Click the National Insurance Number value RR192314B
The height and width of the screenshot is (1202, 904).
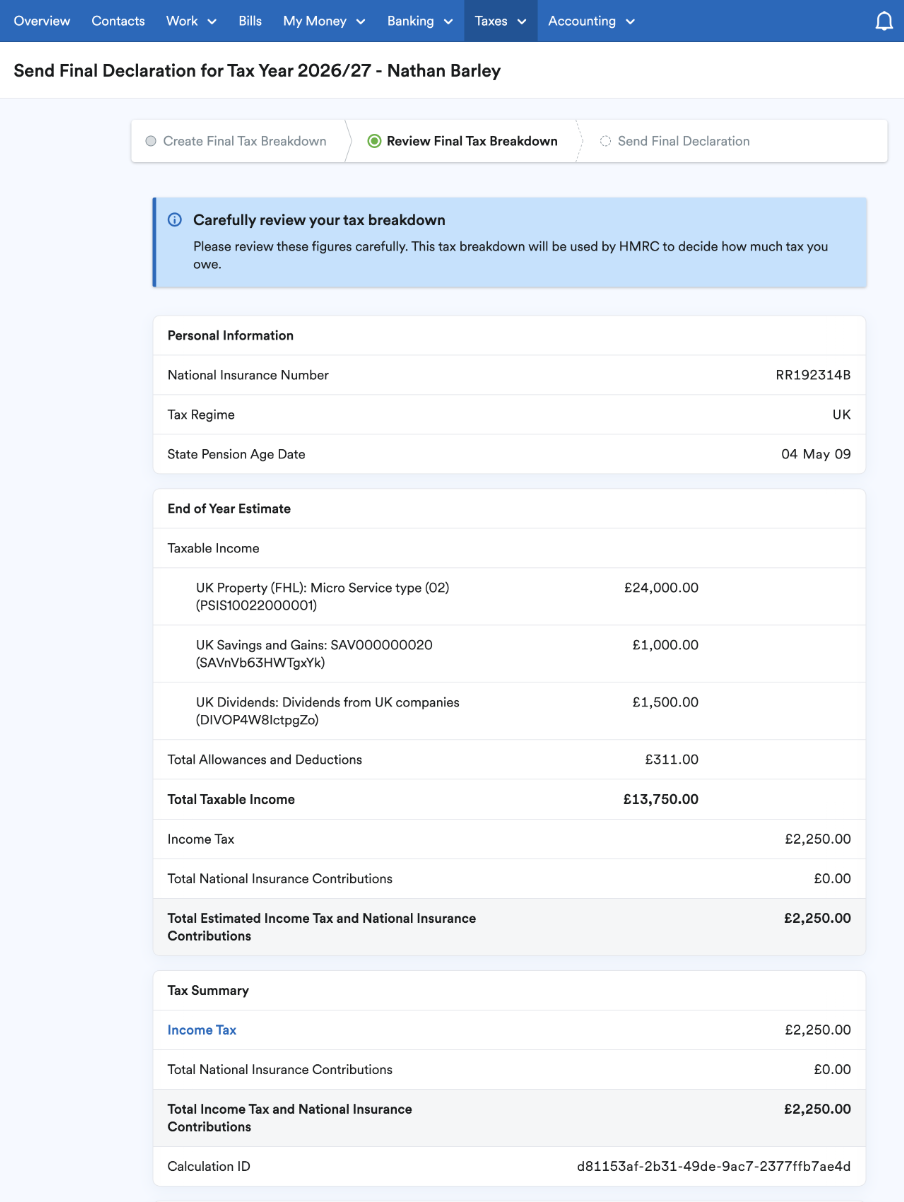tap(813, 375)
